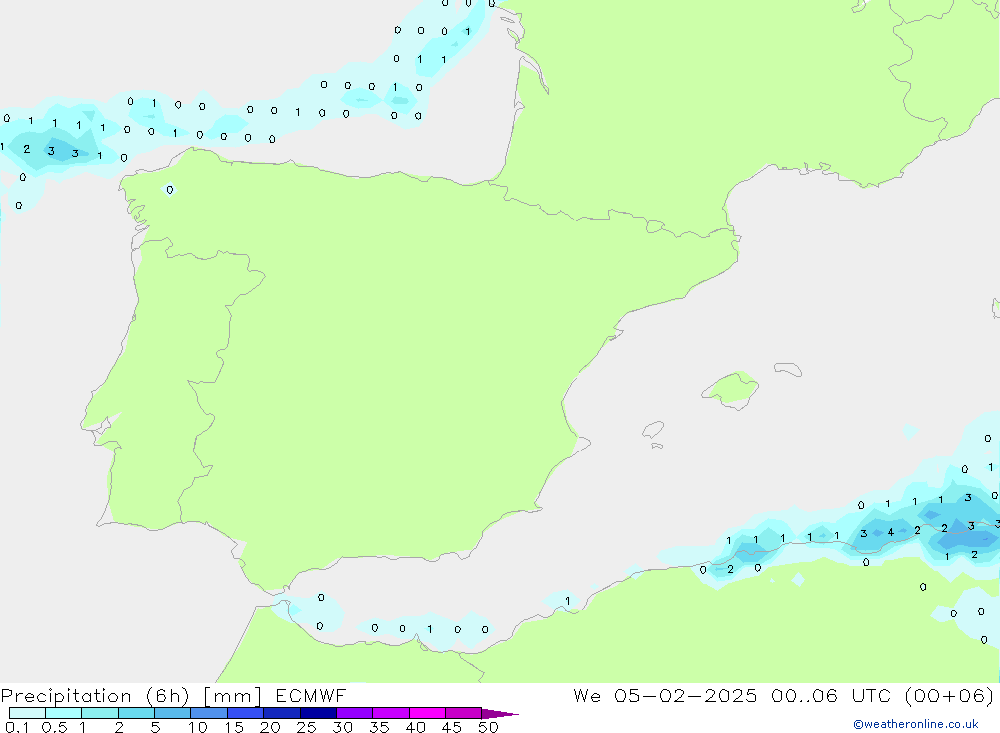1000x733 pixels.
Task: Click the 0.5–1 mm legend color swatch
Action: click(x=64, y=713)
